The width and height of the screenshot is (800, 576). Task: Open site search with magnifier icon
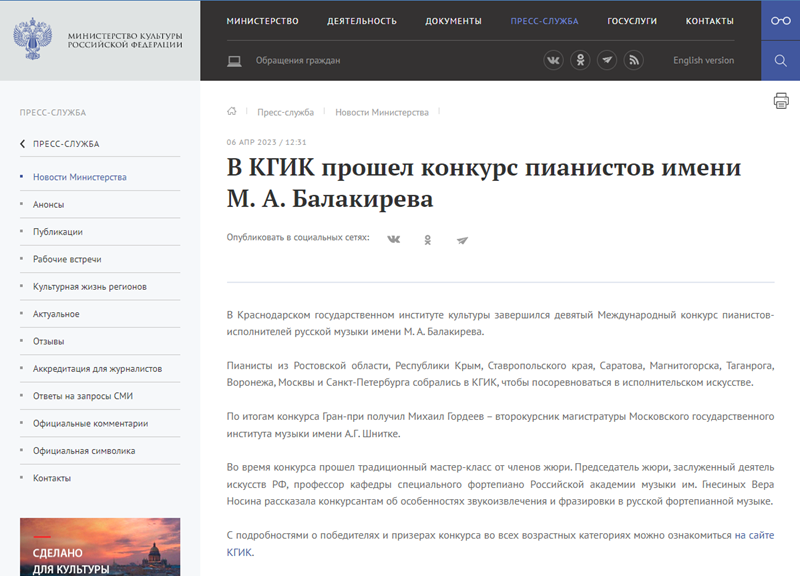tap(781, 61)
